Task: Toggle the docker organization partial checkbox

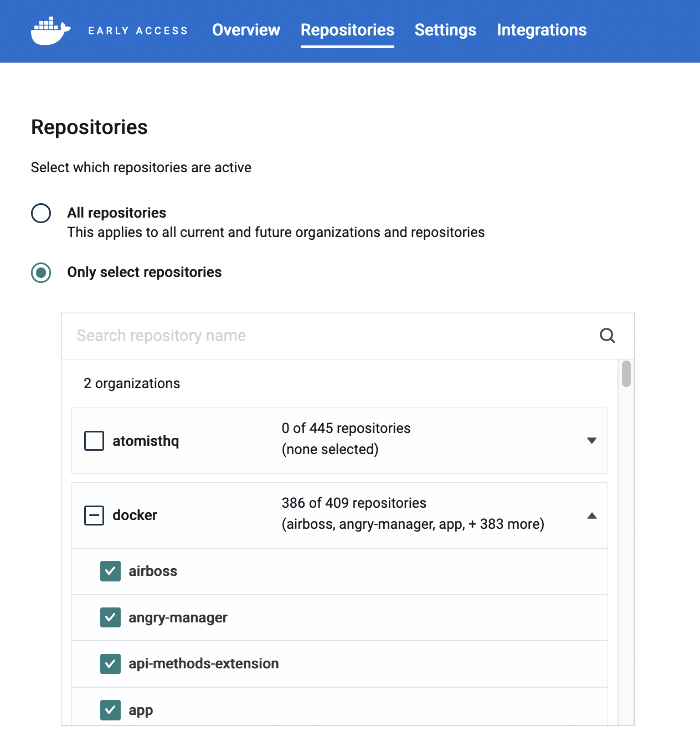Action: click(x=94, y=515)
